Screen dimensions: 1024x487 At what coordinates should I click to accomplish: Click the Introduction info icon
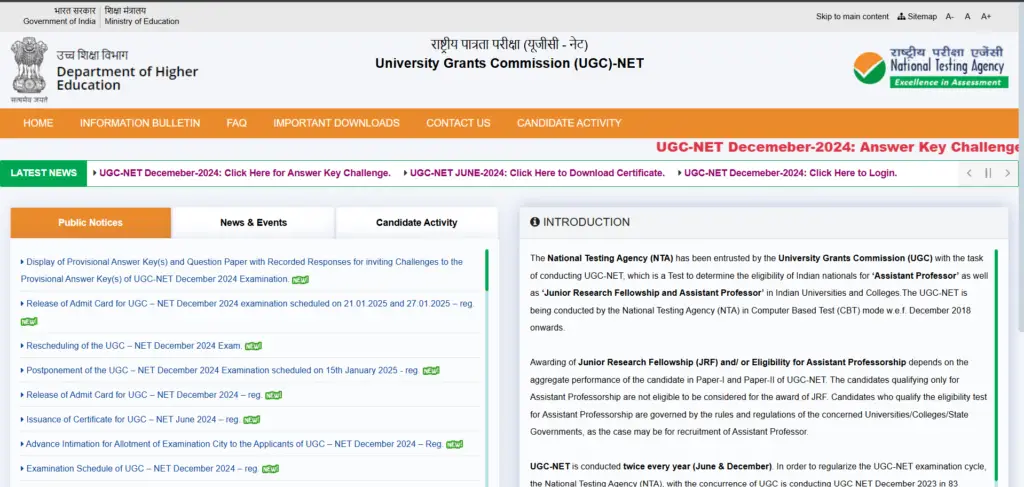(535, 222)
